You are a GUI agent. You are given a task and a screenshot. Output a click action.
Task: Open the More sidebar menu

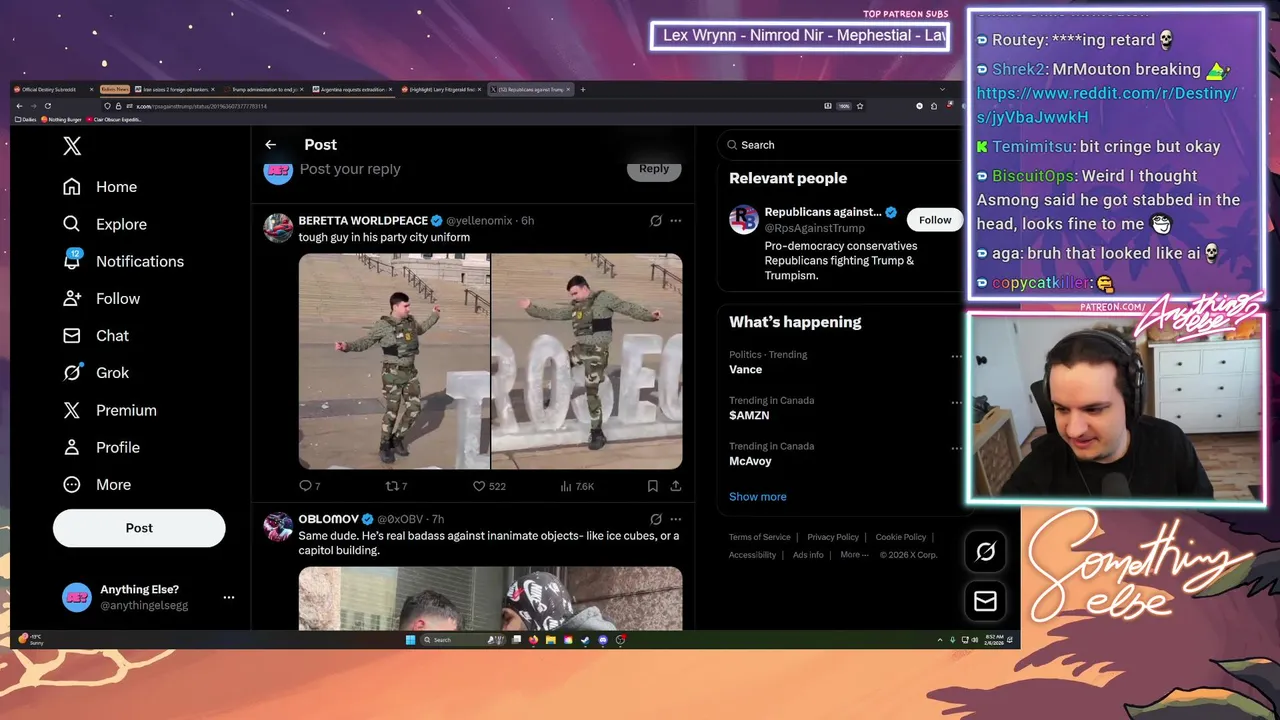(x=97, y=485)
